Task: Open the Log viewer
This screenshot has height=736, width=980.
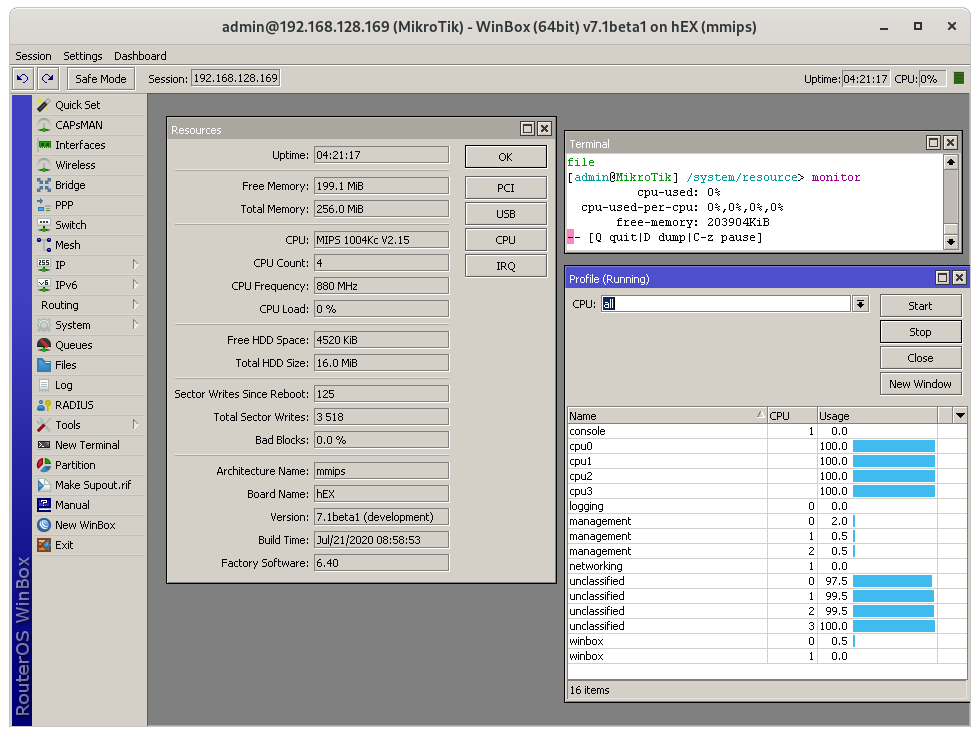Action: (90, 385)
